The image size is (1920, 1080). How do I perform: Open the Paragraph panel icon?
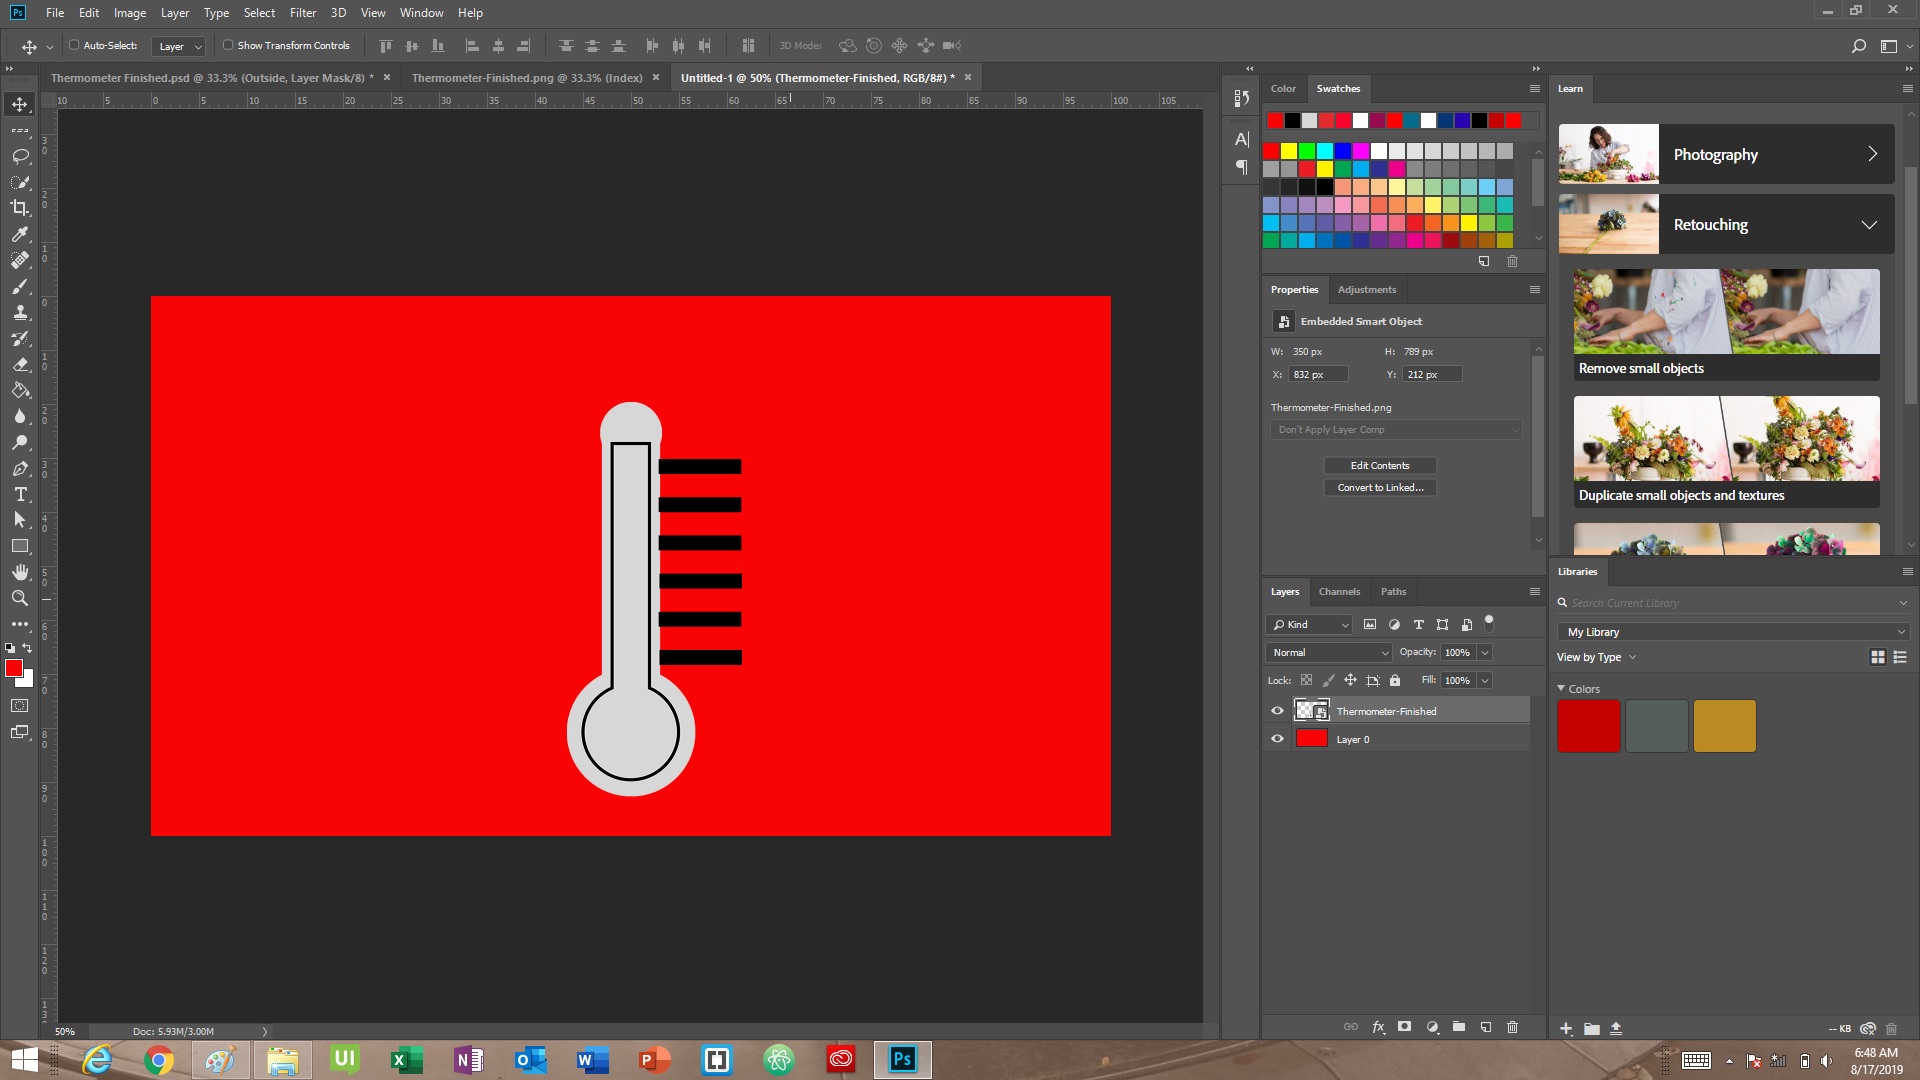pos(1242,167)
